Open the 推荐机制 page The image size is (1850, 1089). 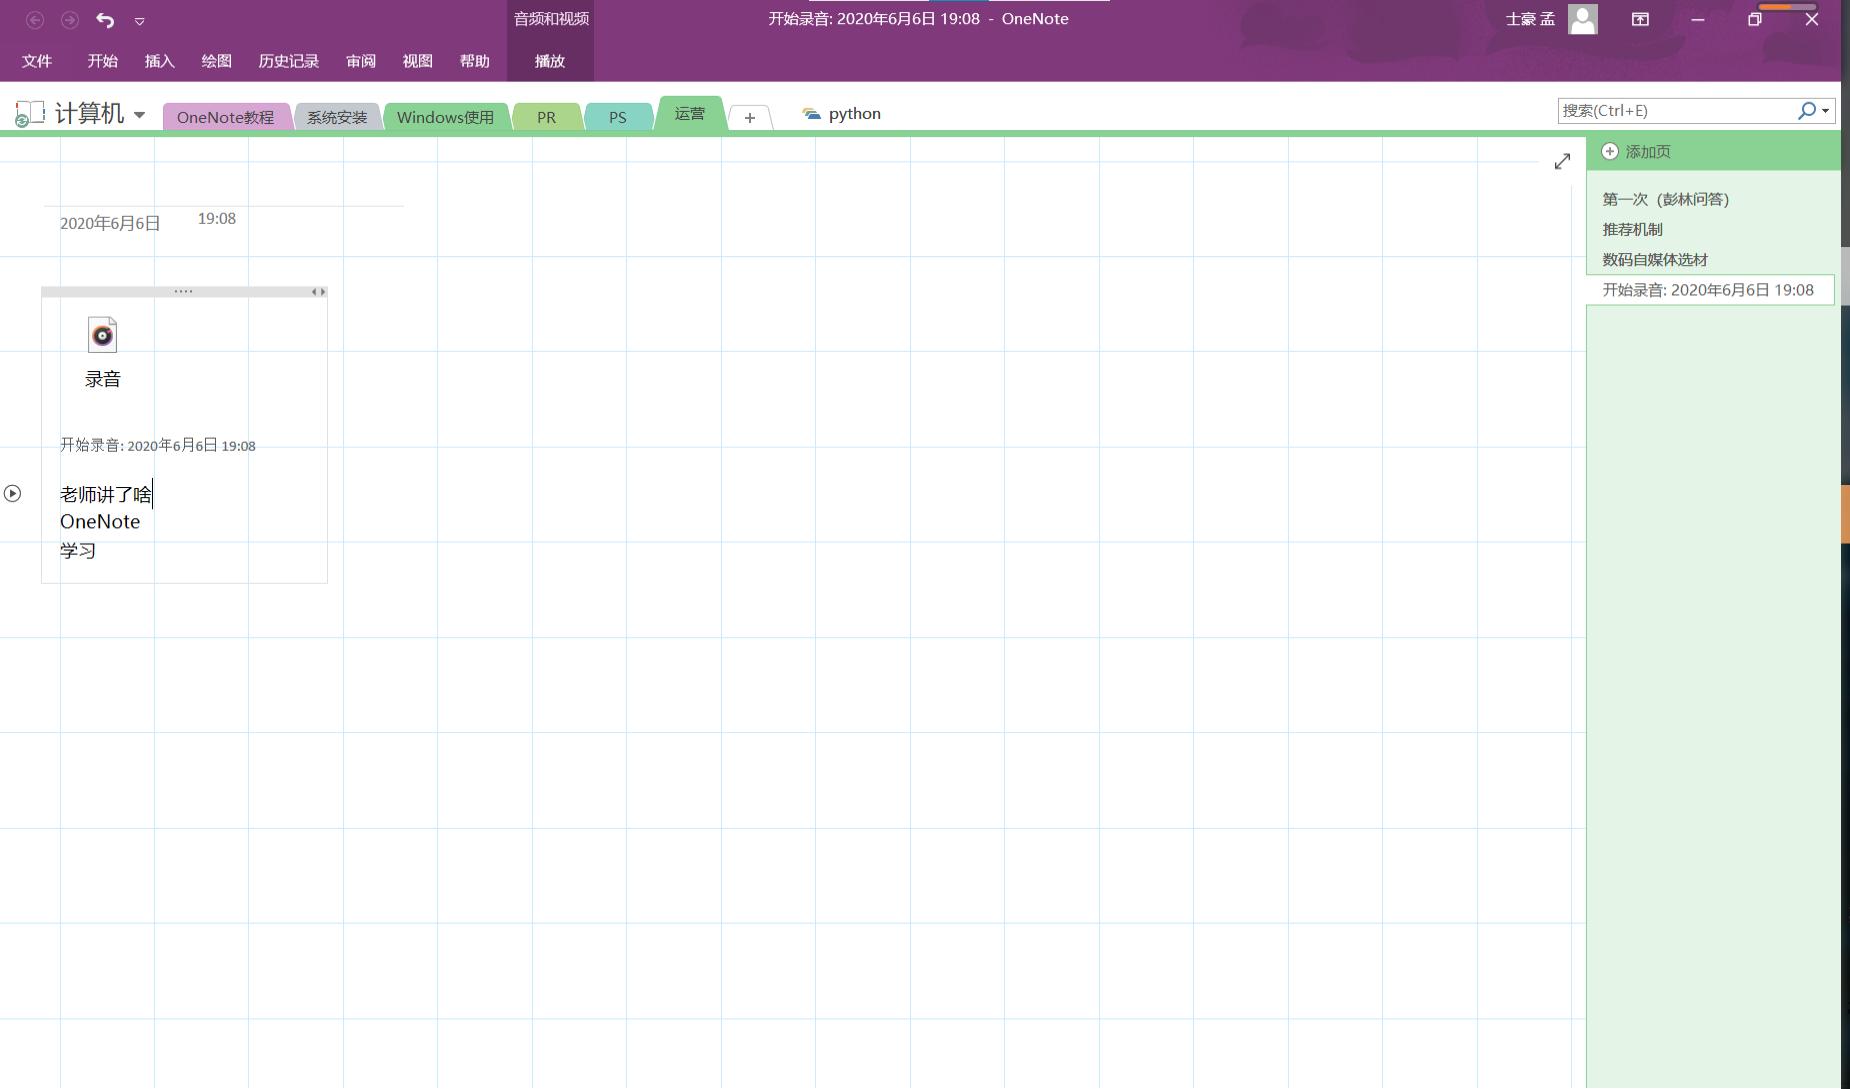pyautogui.click(x=1633, y=230)
